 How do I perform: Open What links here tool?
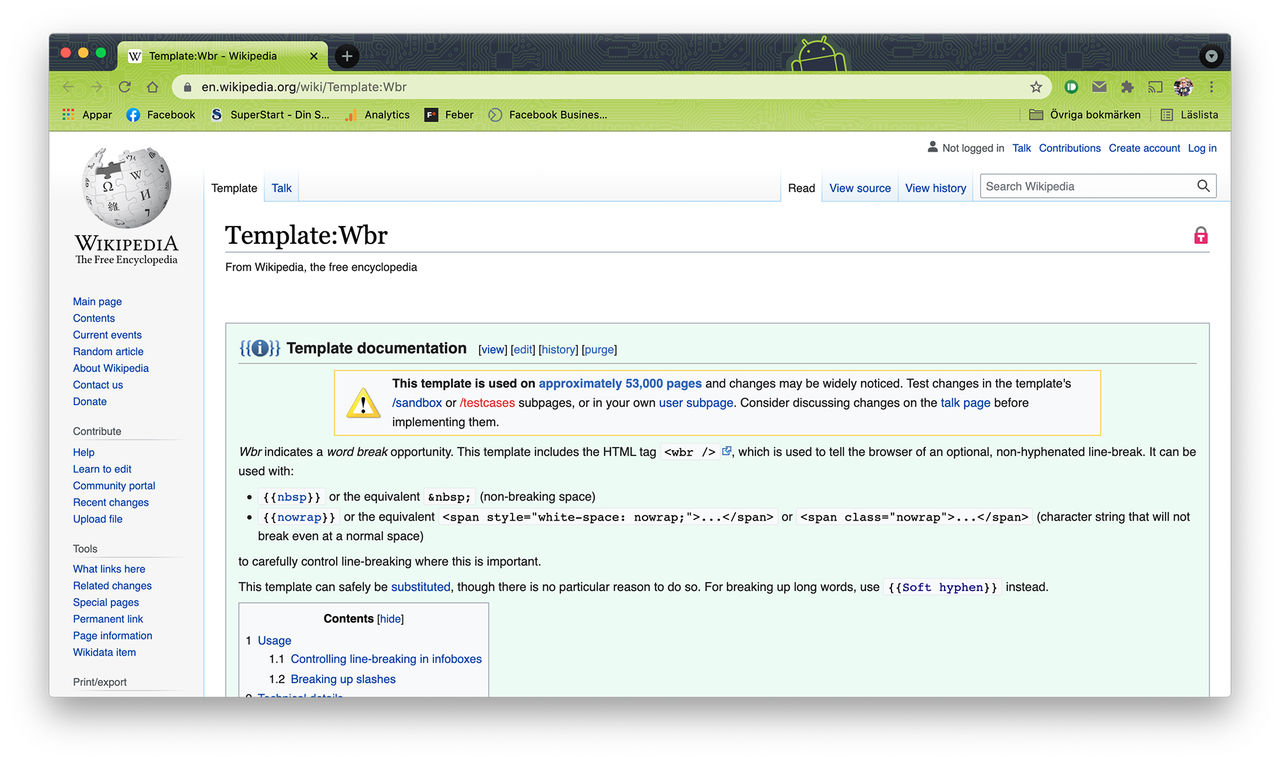(109, 569)
